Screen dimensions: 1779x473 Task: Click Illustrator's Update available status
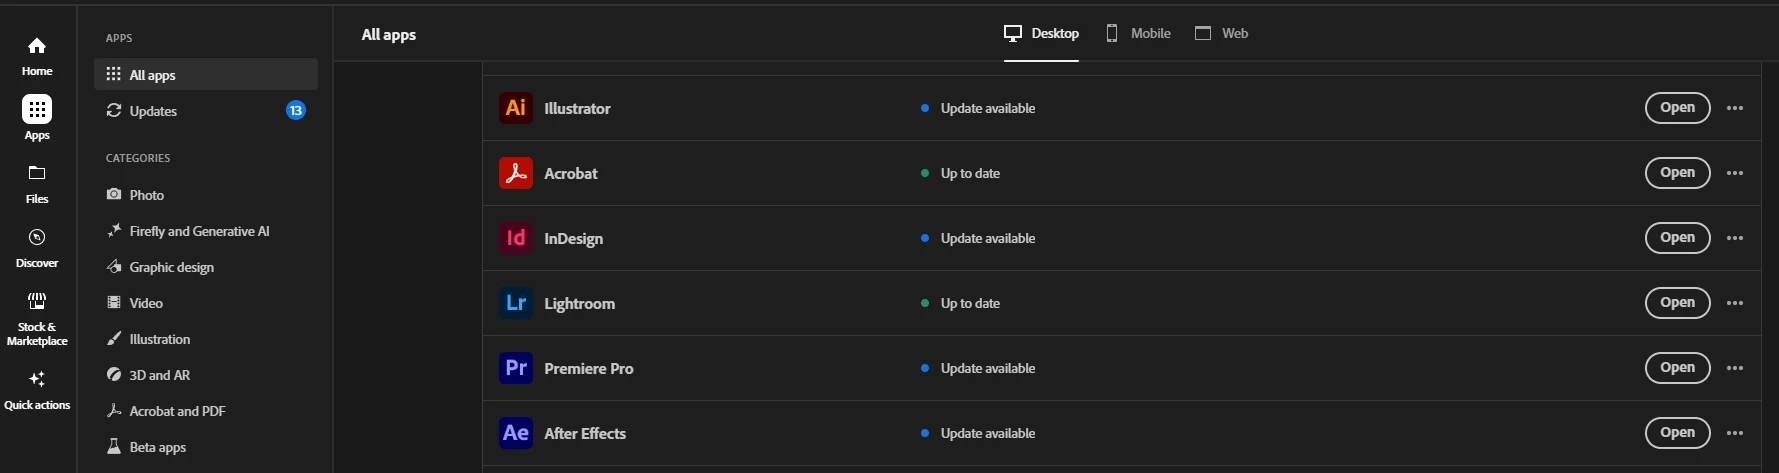tap(978, 108)
